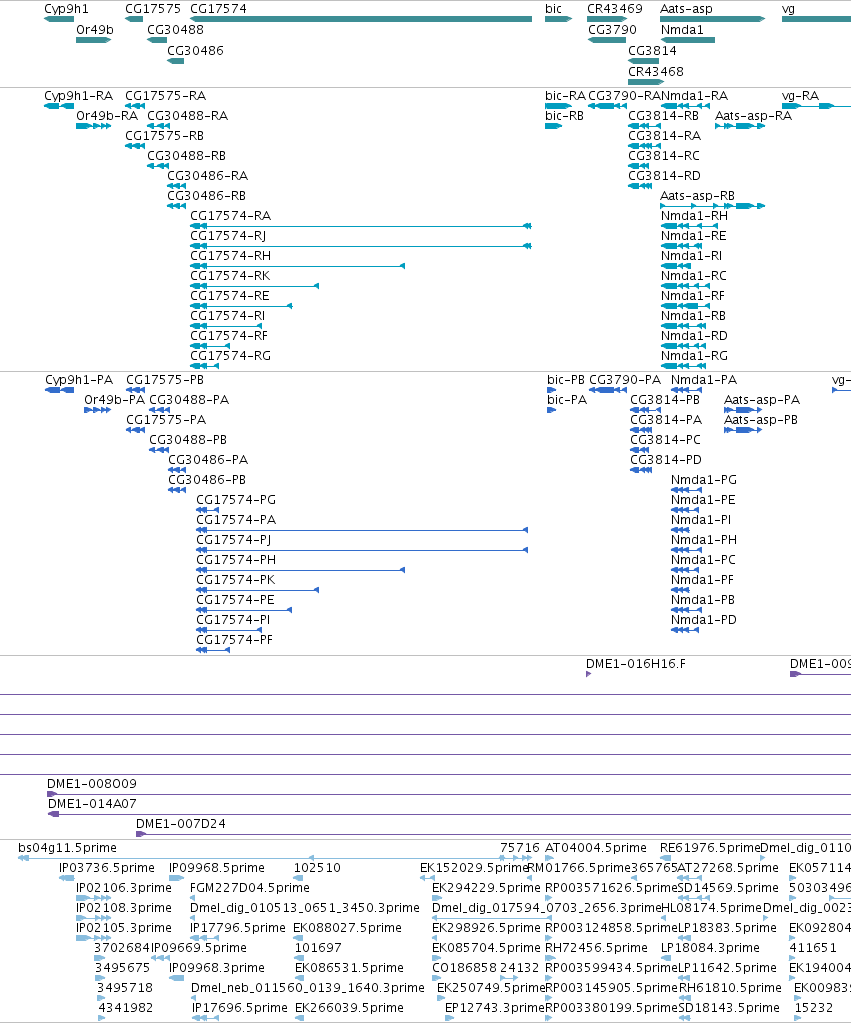Select the Or49b-PA coding sequence
Viewport: 851px width, 1023px height.
coord(97,410)
